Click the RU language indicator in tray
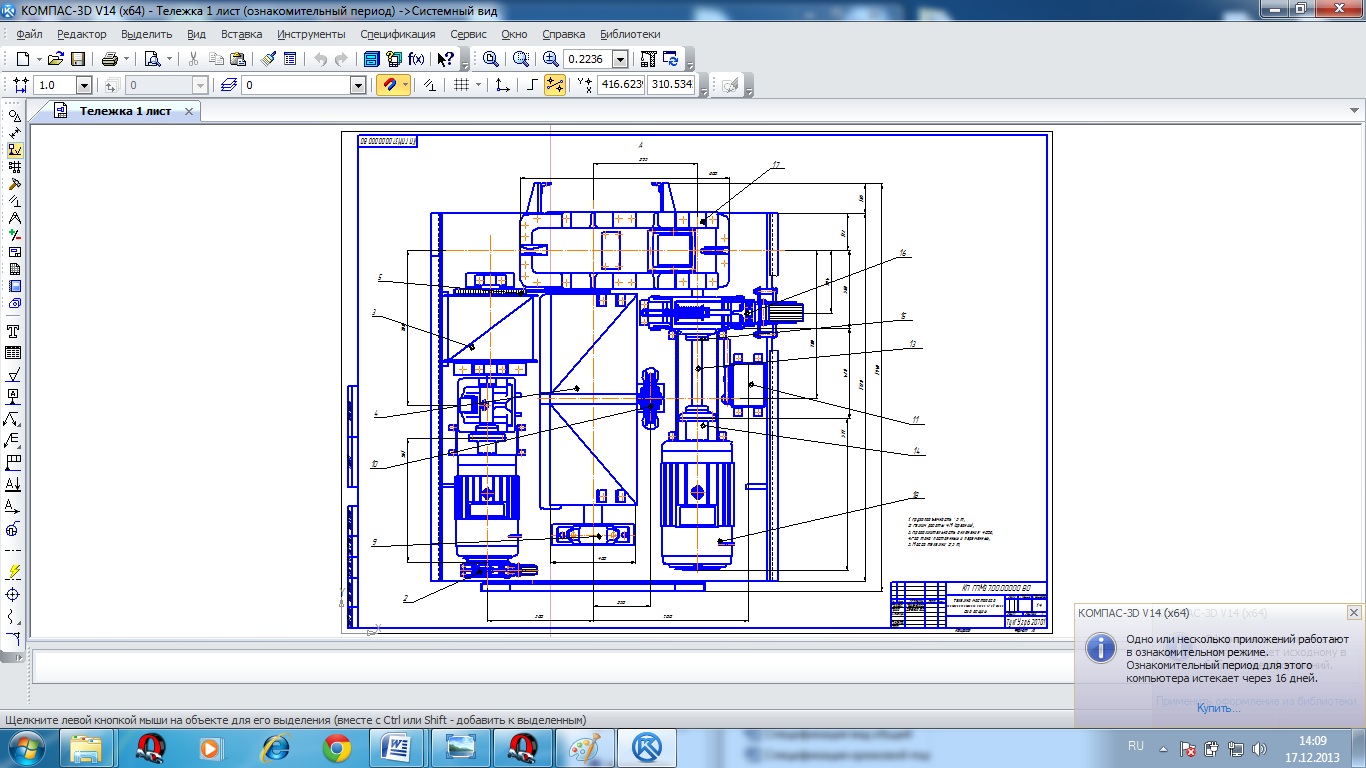 point(1136,747)
